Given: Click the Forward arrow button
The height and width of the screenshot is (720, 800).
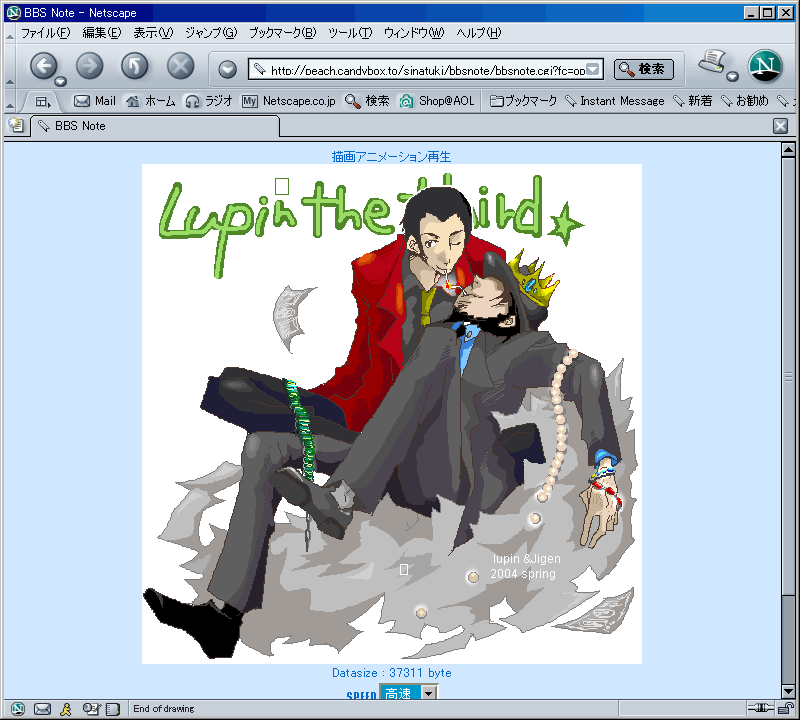Looking at the screenshot, I should (90, 66).
